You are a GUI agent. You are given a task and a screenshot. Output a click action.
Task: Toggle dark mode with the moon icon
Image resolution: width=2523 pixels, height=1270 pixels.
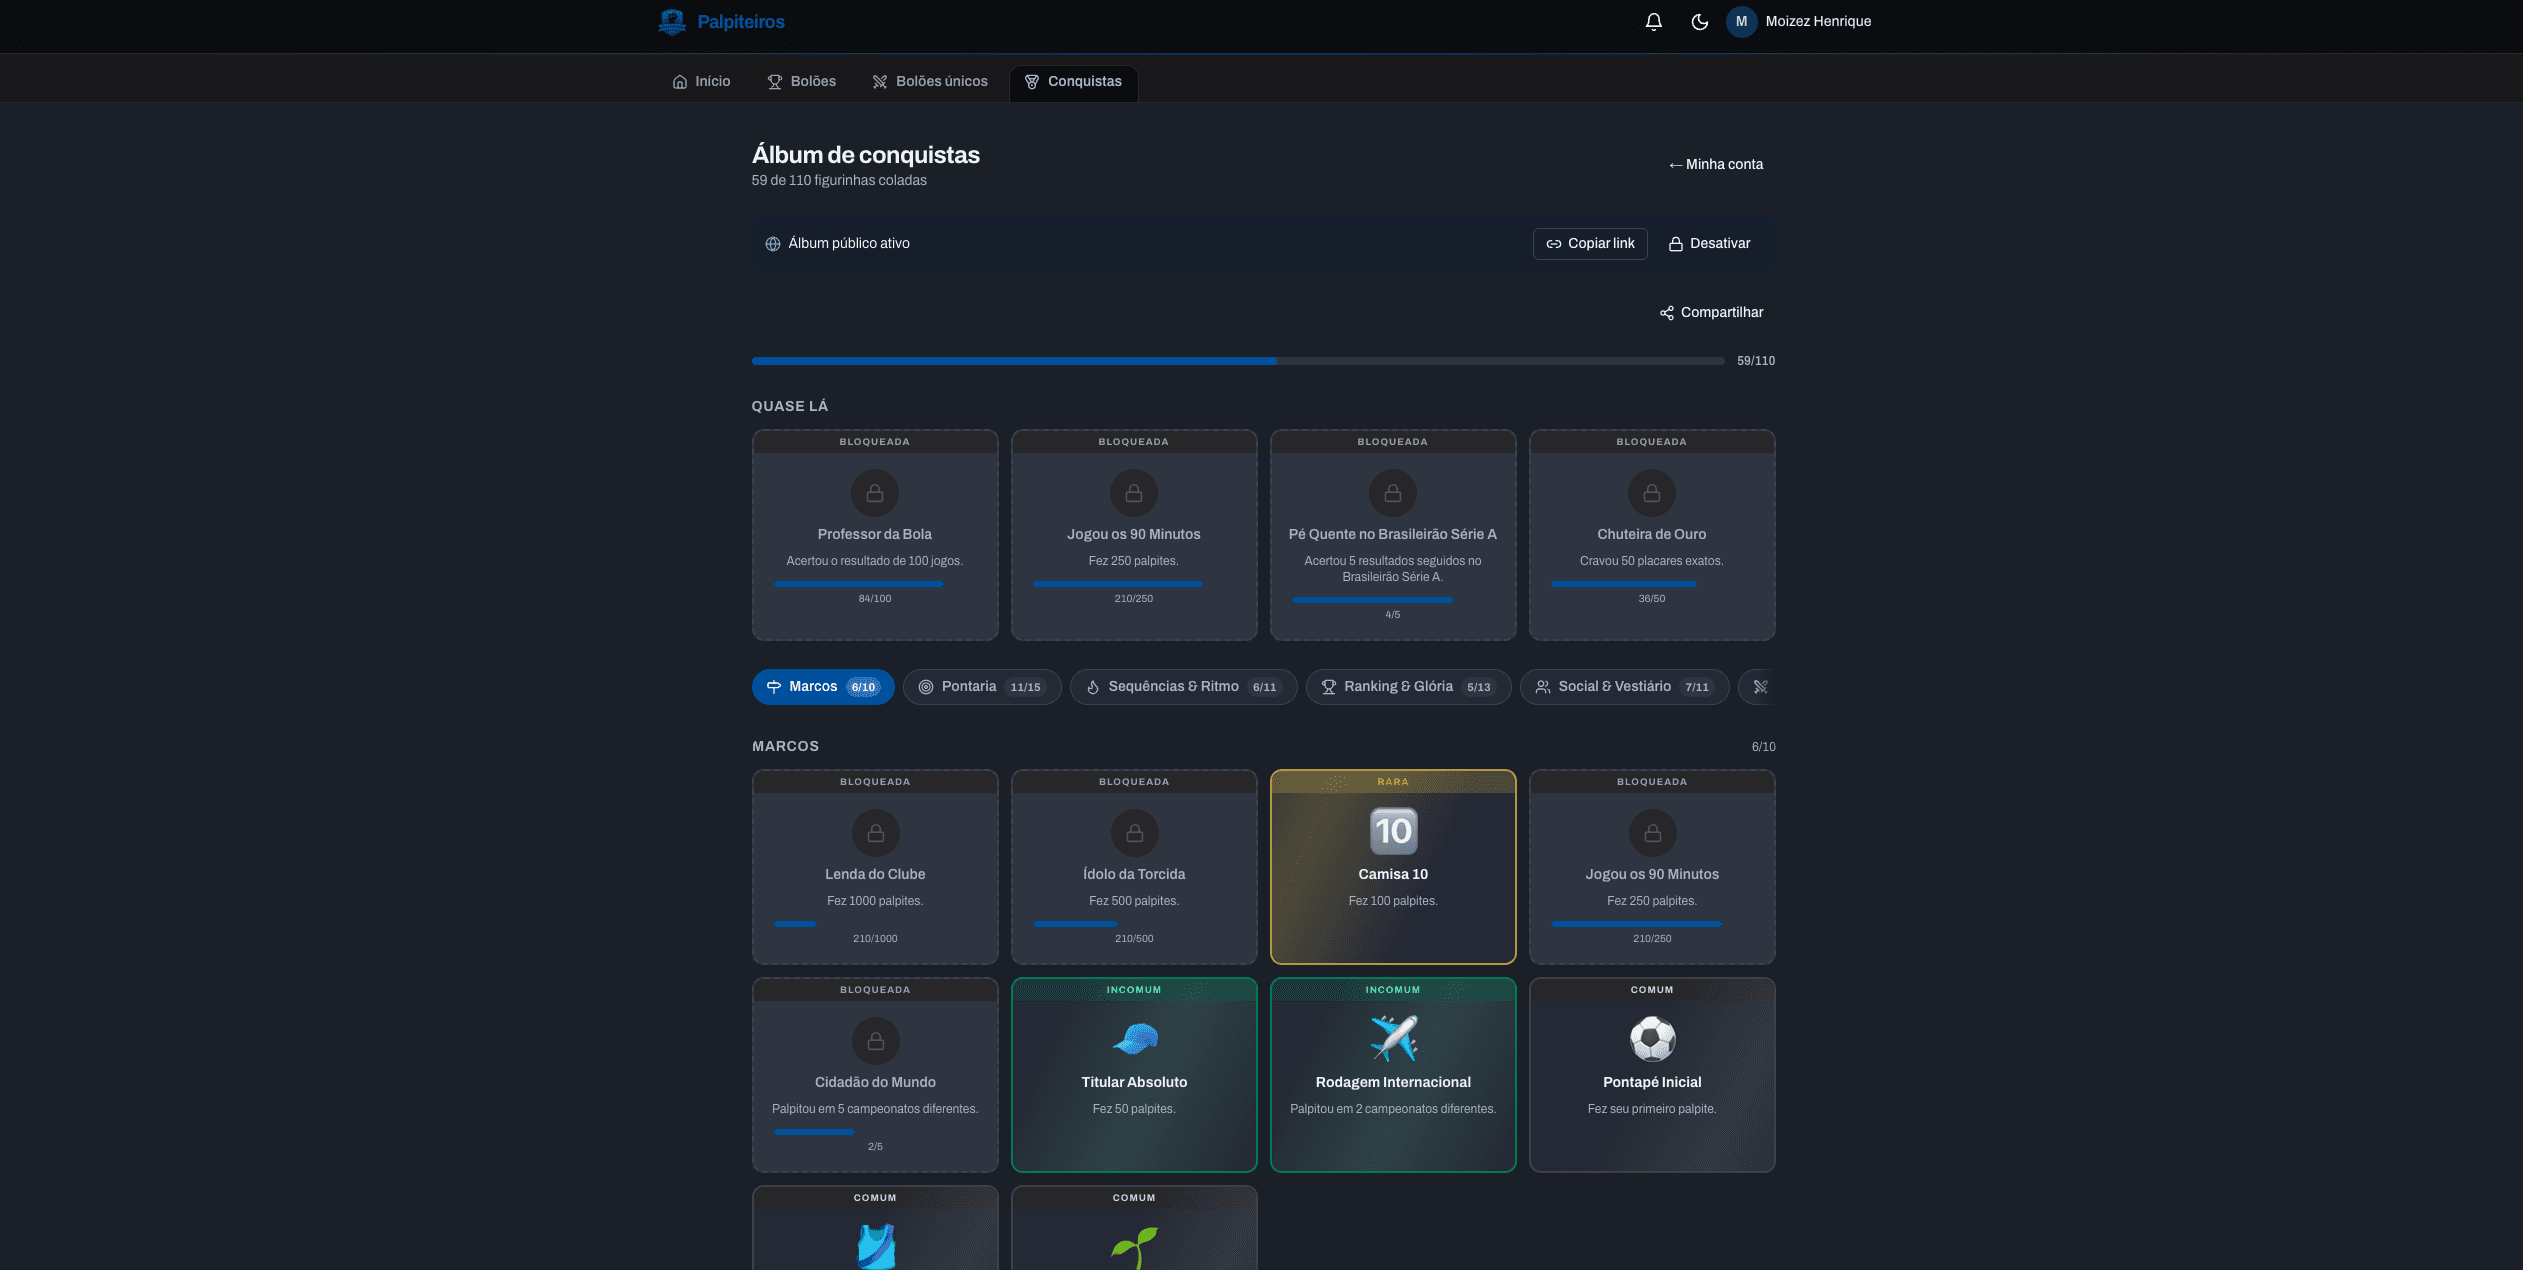(x=1700, y=22)
